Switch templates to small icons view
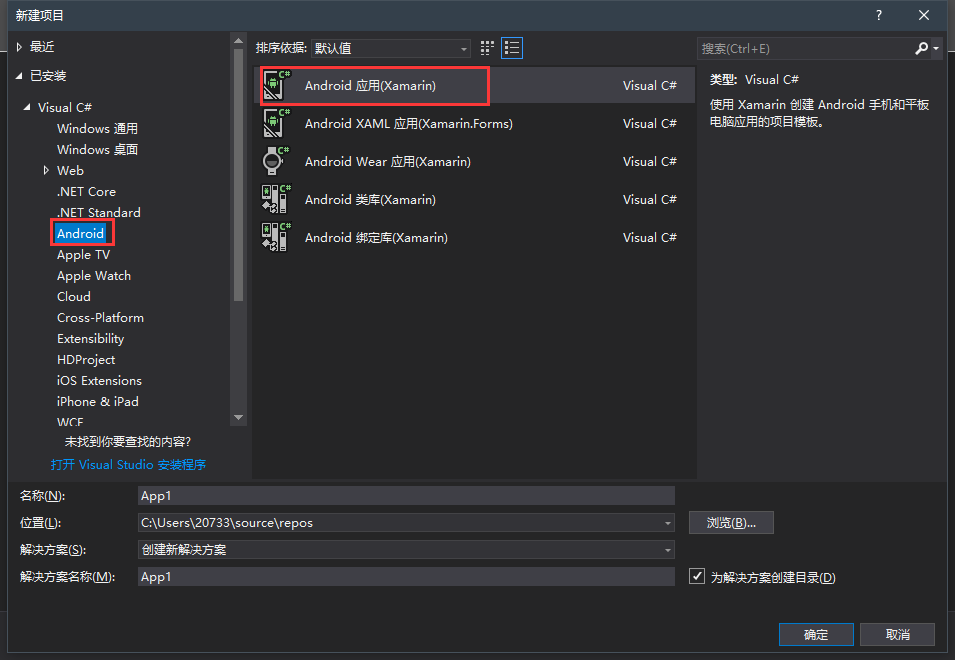955x660 pixels. (487, 48)
